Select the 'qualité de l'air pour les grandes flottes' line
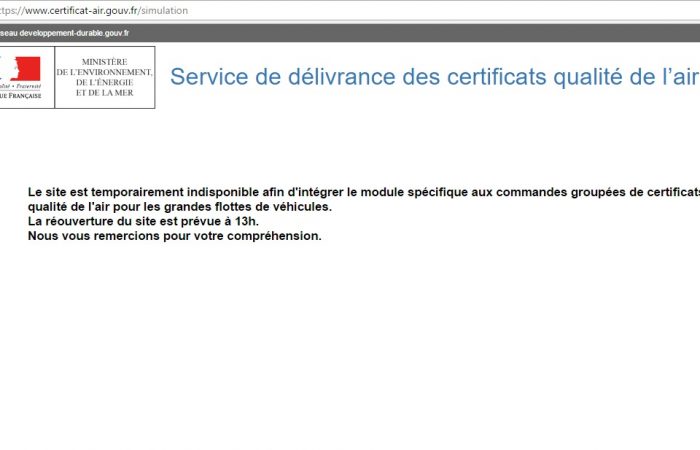 point(179,207)
